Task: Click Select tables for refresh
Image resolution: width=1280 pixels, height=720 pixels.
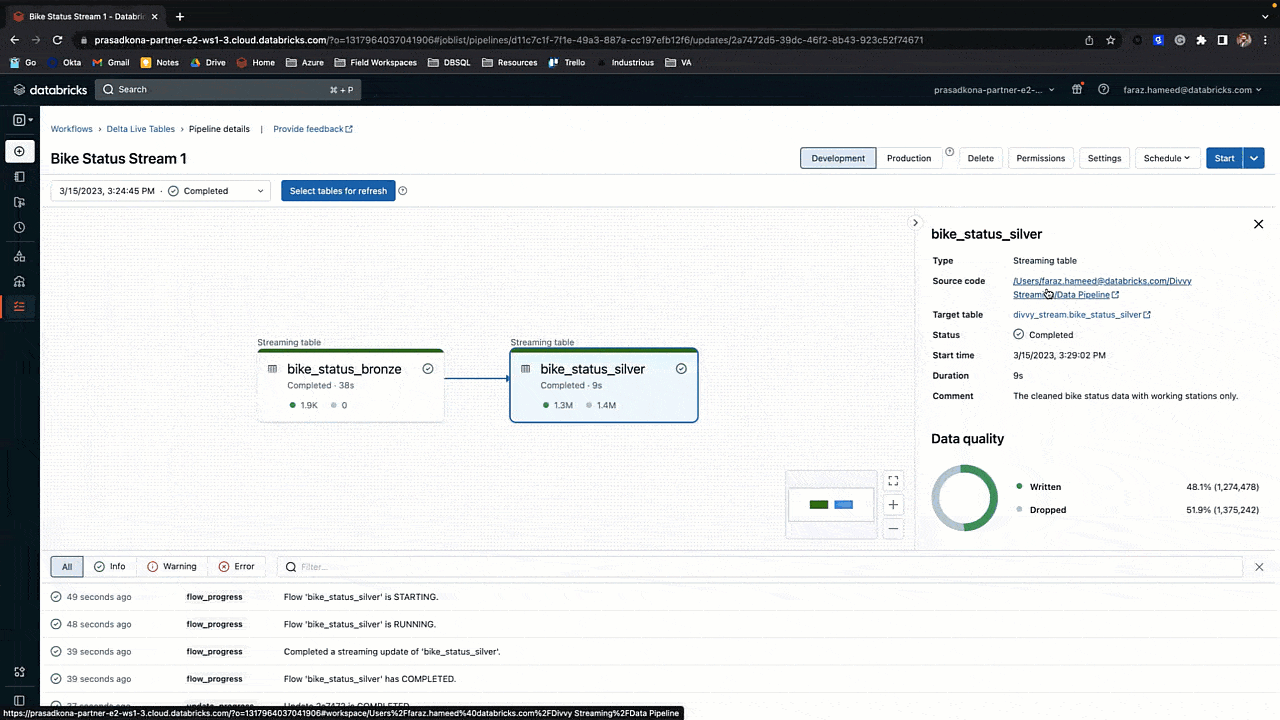Action: (338, 191)
